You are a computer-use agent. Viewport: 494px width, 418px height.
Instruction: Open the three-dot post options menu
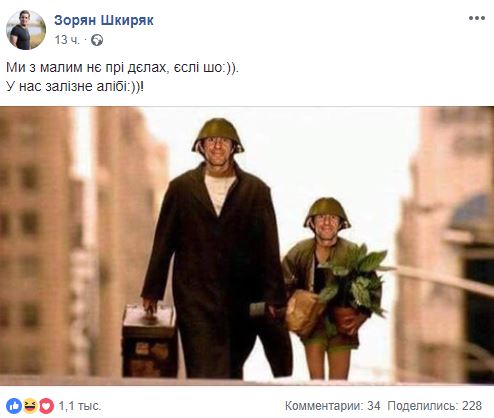(x=477, y=18)
